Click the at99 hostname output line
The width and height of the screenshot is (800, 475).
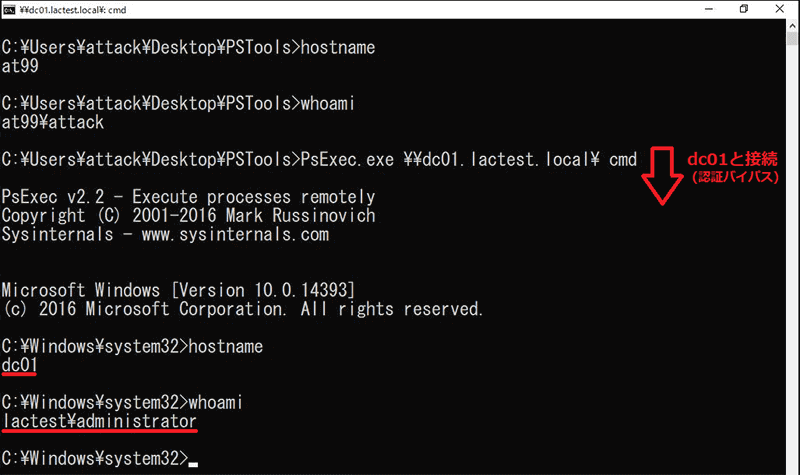pos(20,66)
